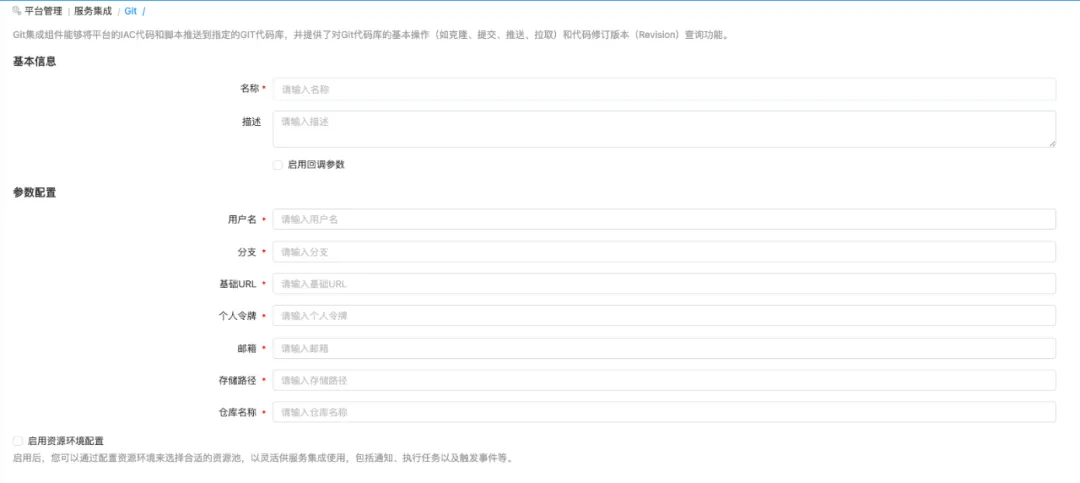Focus the 名称 input field
The image size is (1080, 483).
click(664, 89)
